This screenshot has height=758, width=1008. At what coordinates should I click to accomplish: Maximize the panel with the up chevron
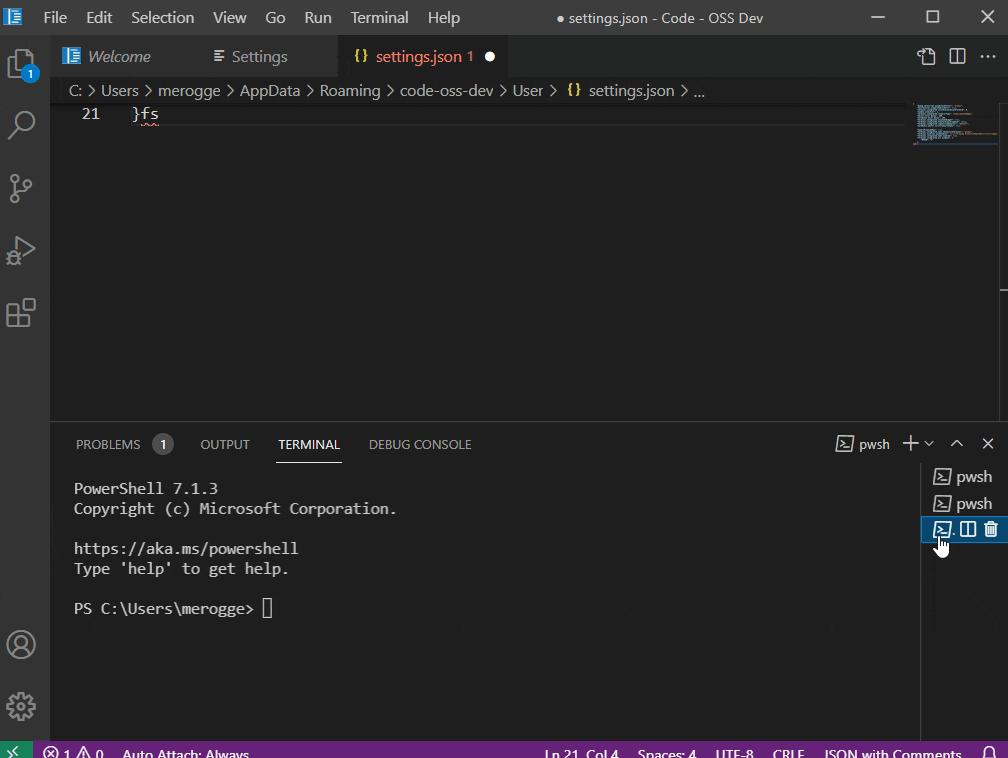point(957,444)
